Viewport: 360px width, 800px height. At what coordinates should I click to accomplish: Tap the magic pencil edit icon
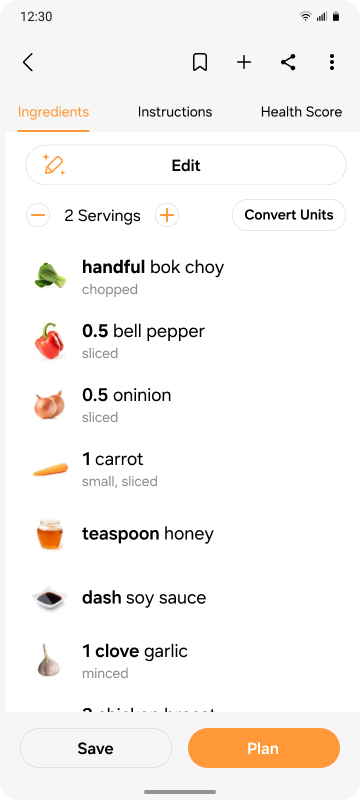(x=54, y=165)
